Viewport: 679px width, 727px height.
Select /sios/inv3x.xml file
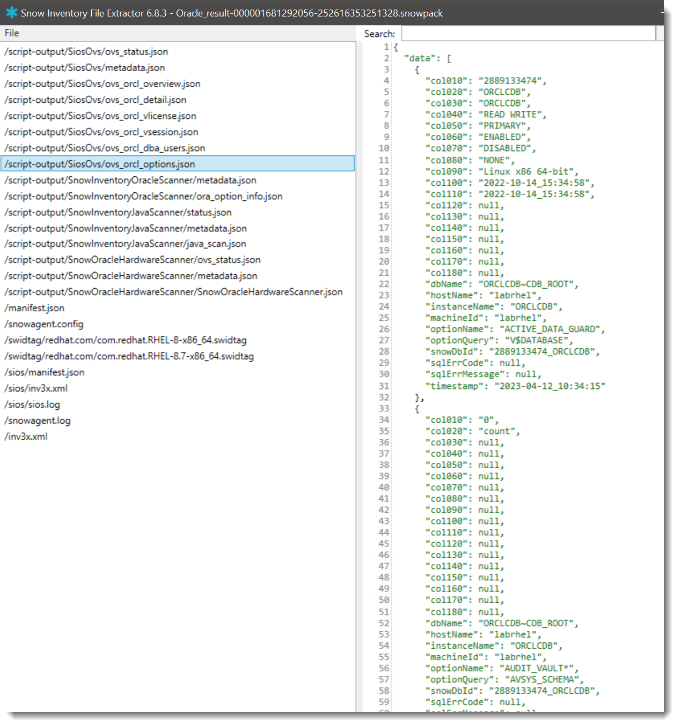pyautogui.click(x=36, y=389)
